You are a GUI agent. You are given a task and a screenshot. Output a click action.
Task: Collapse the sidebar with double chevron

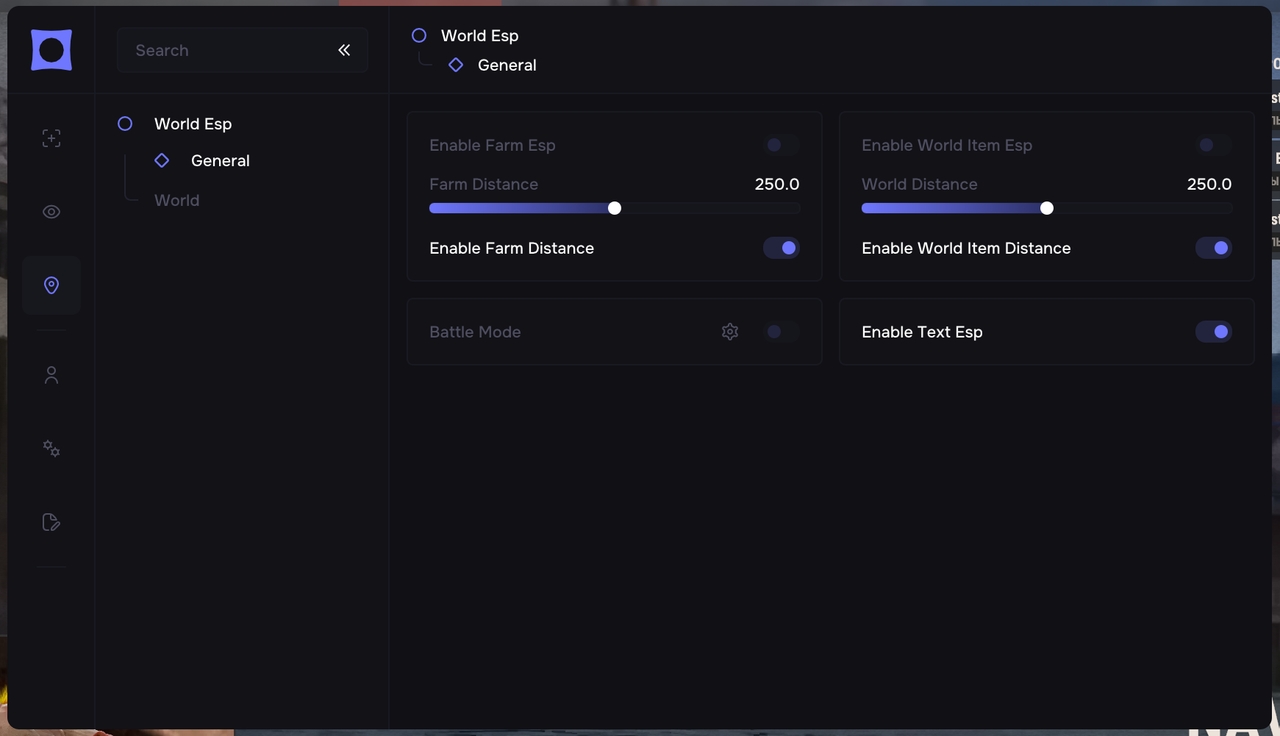pos(344,50)
